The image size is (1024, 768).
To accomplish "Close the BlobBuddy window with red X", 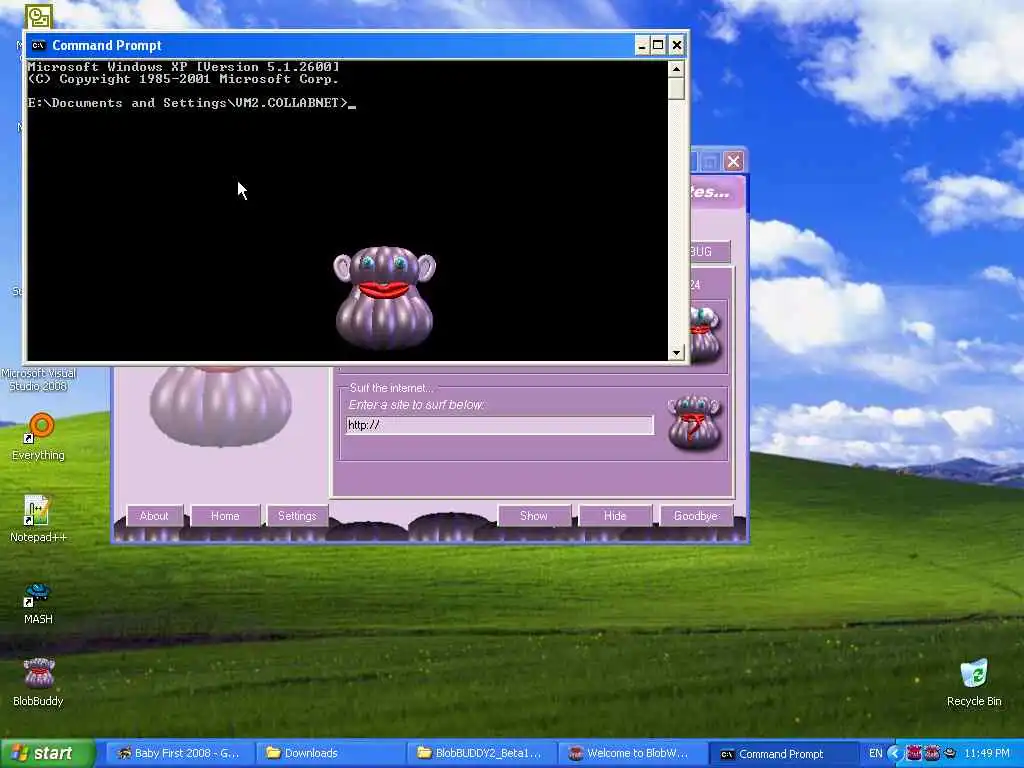I will tap(733, 161).
